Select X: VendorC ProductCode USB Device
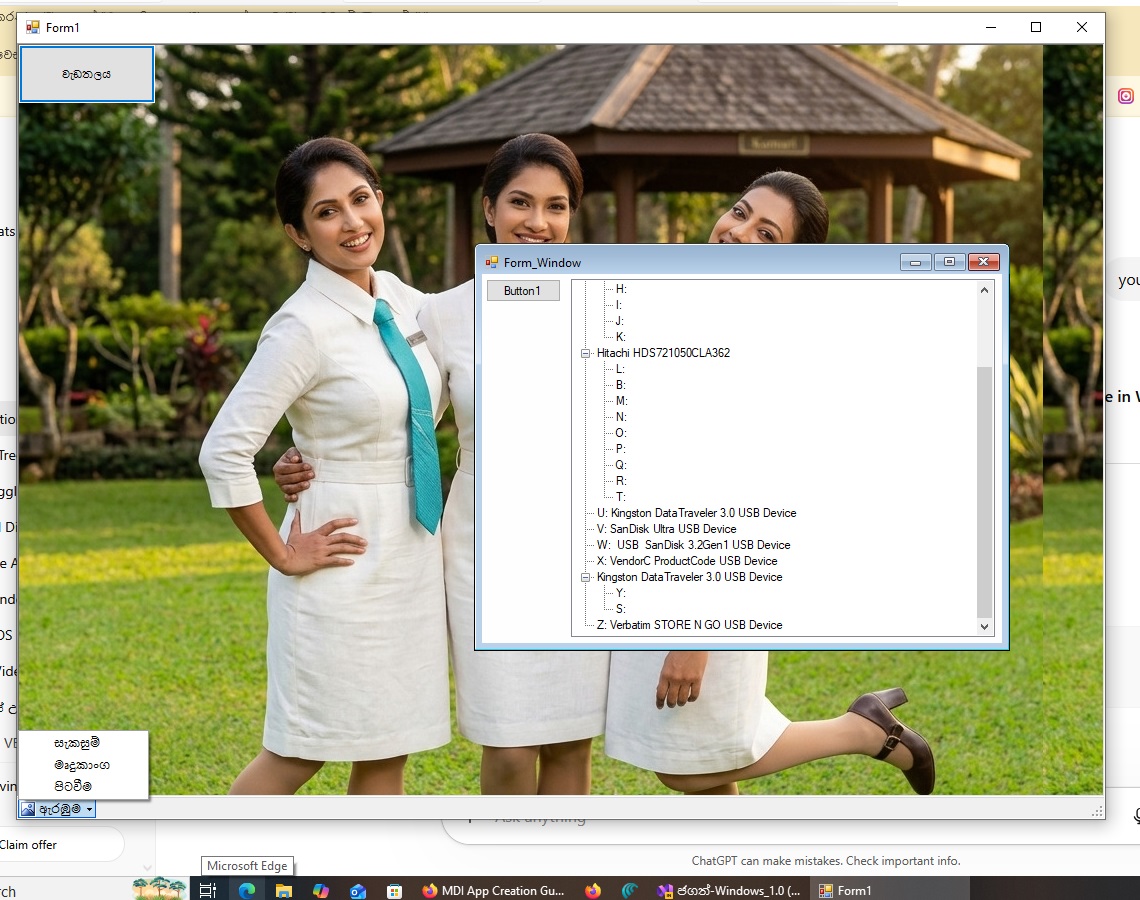The image size is (1140, 900). coord(687,561)
